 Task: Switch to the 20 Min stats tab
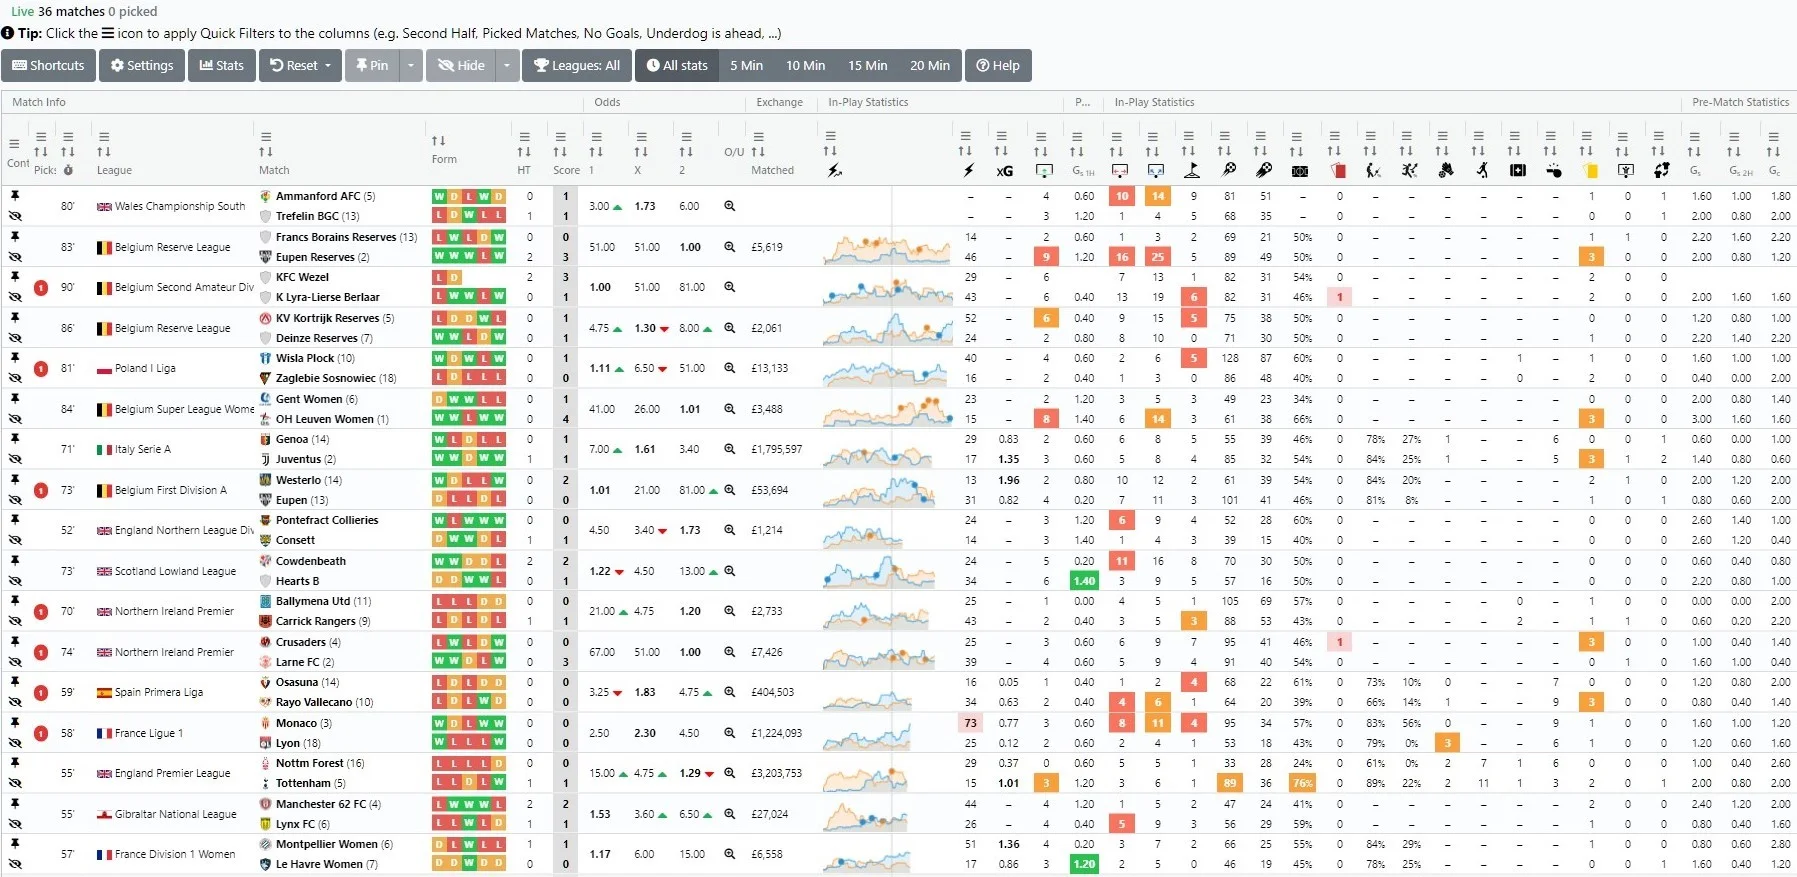(929, 65)
